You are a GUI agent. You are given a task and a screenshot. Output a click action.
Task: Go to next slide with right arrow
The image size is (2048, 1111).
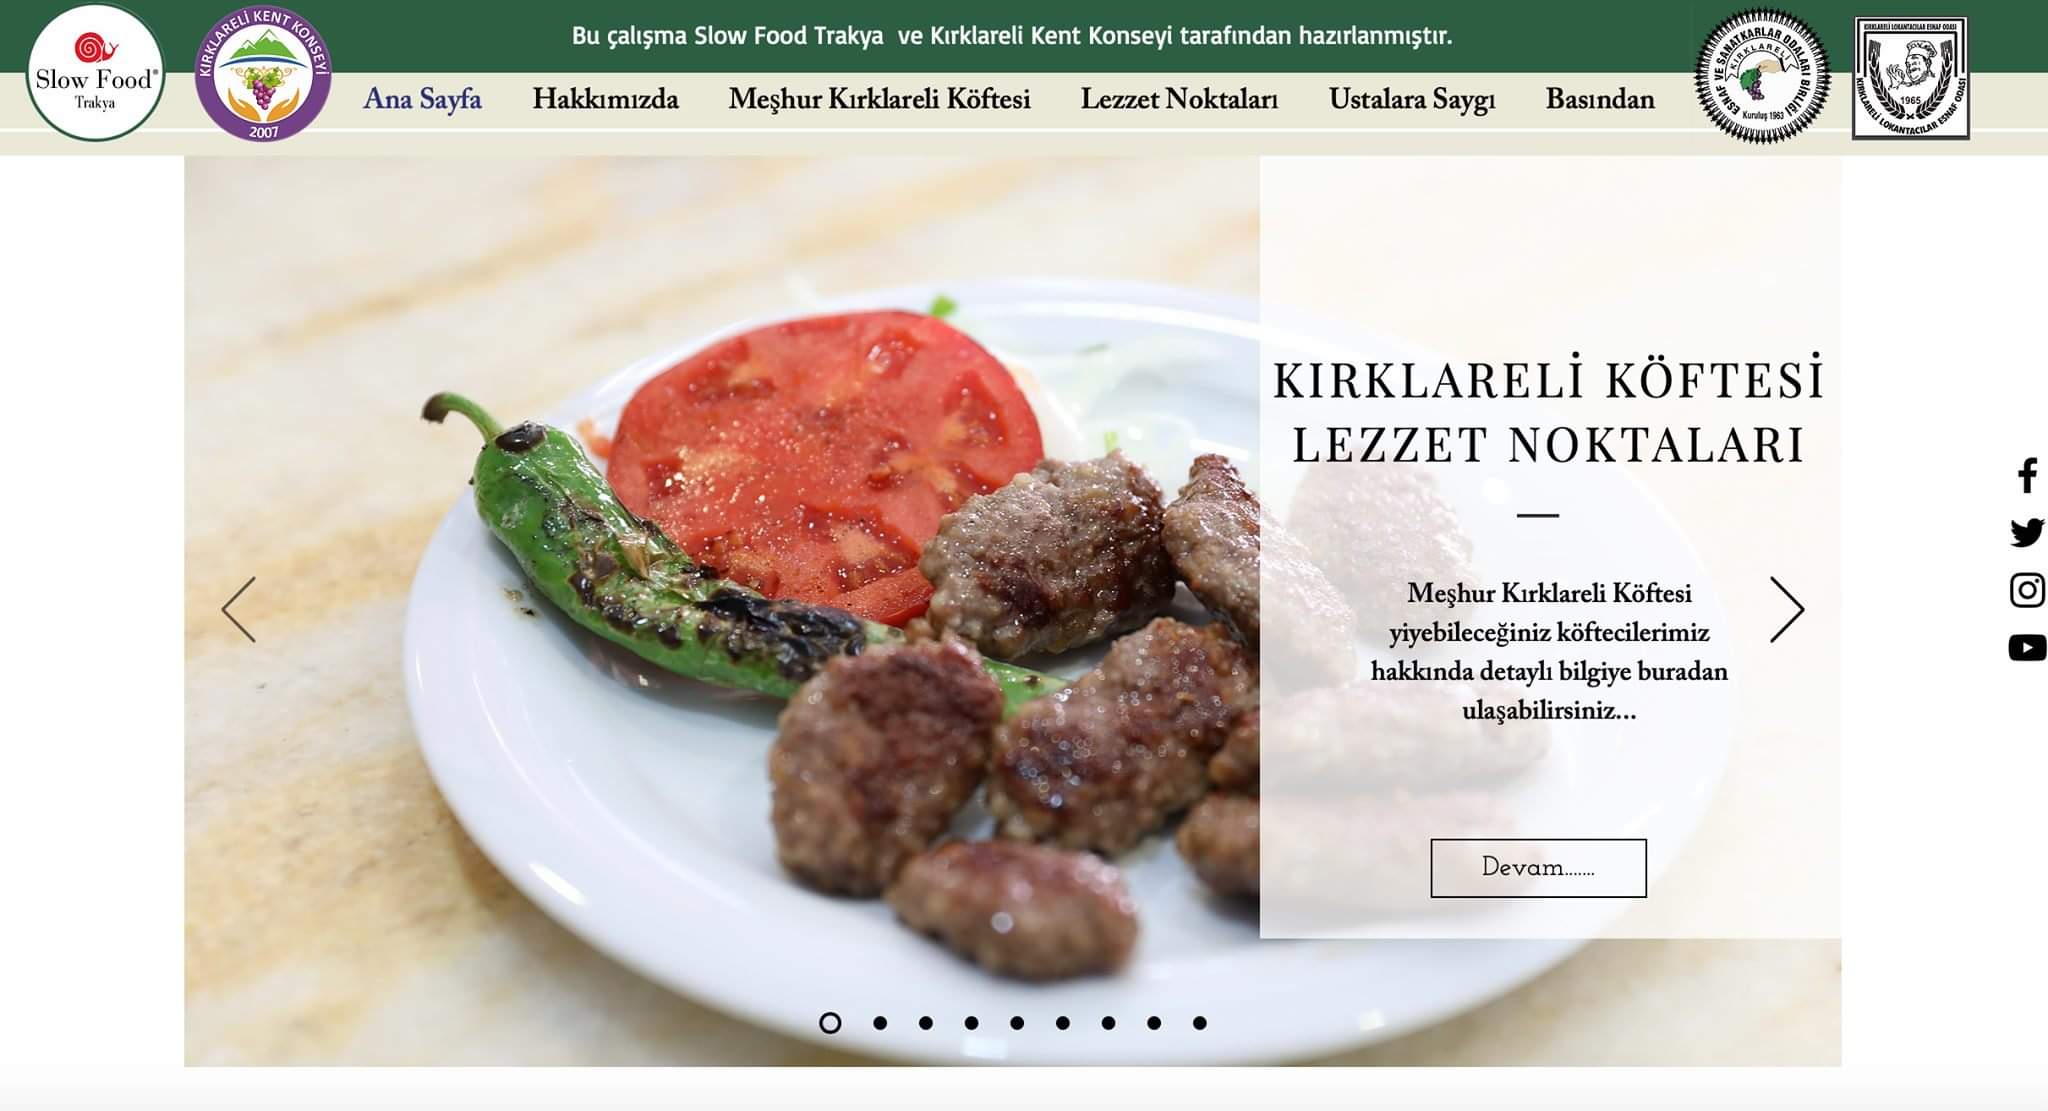coord(1787,609)
